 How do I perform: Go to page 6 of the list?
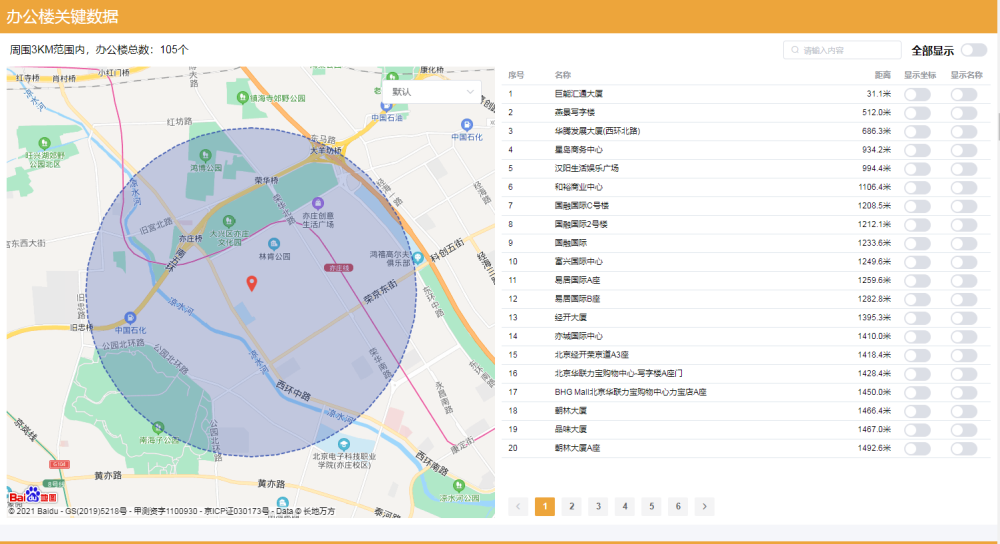(x=678, y=506)
